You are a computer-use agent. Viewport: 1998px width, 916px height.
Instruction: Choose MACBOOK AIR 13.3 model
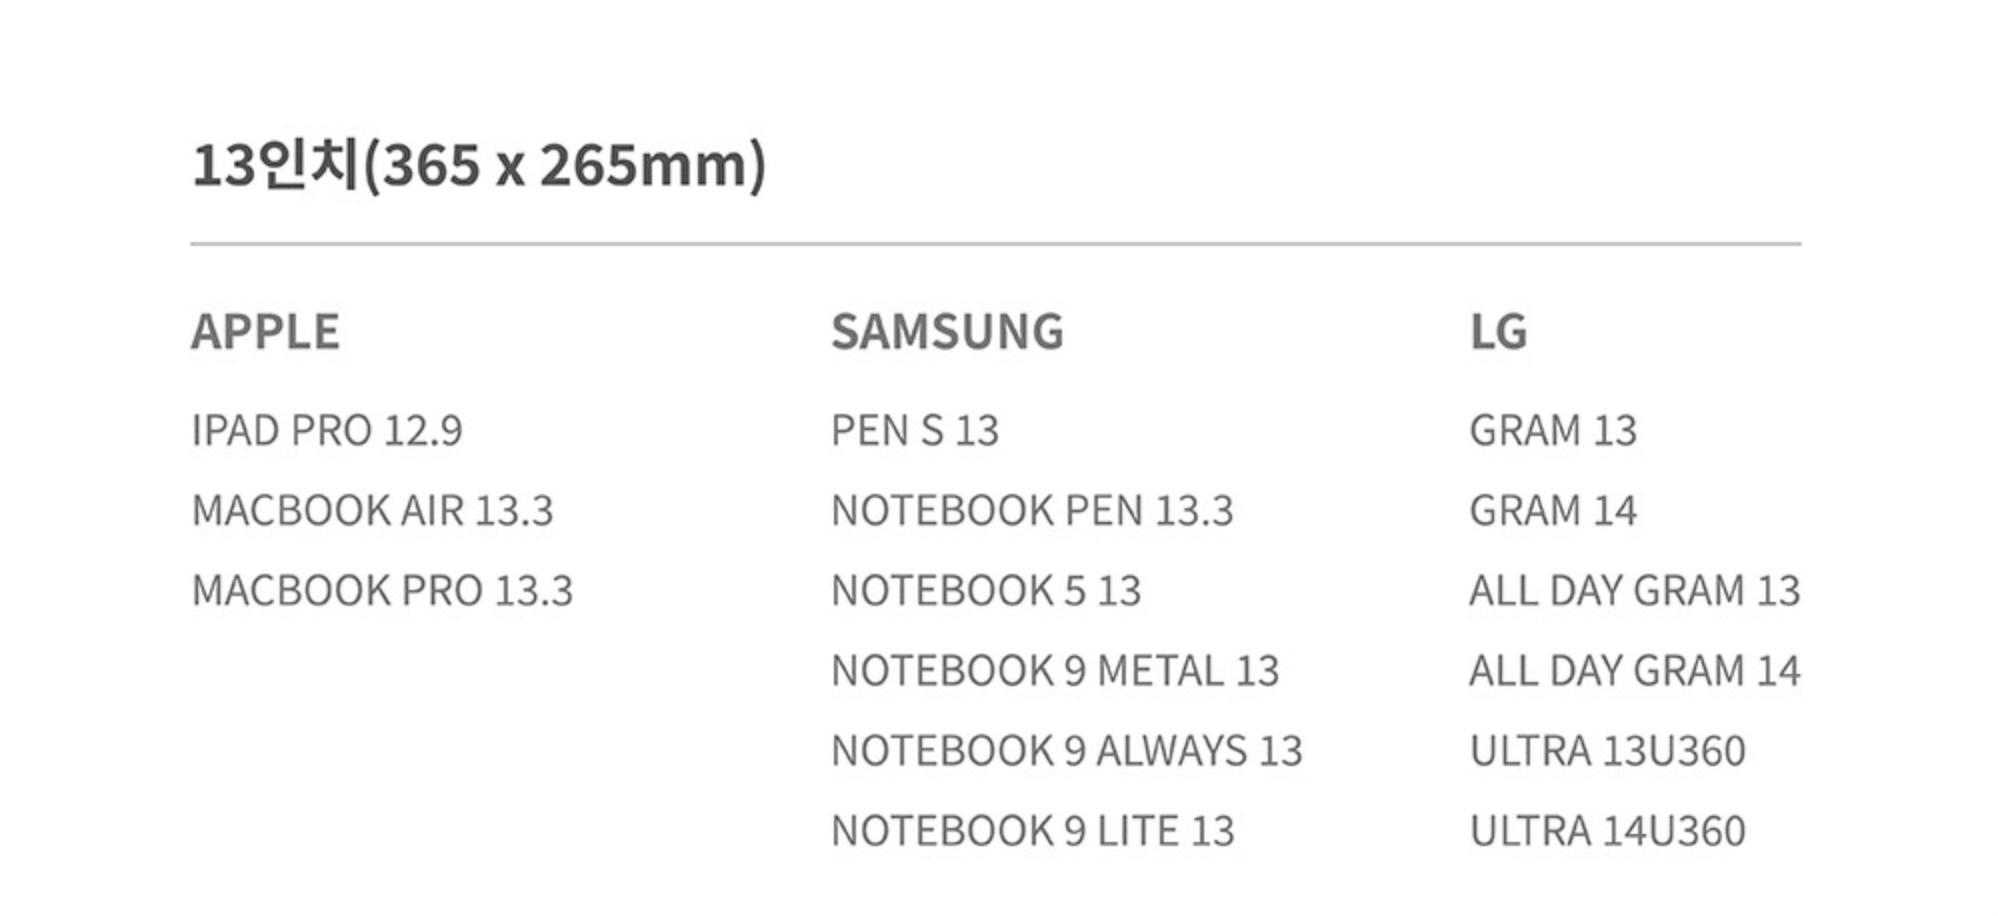click(372, 511)
